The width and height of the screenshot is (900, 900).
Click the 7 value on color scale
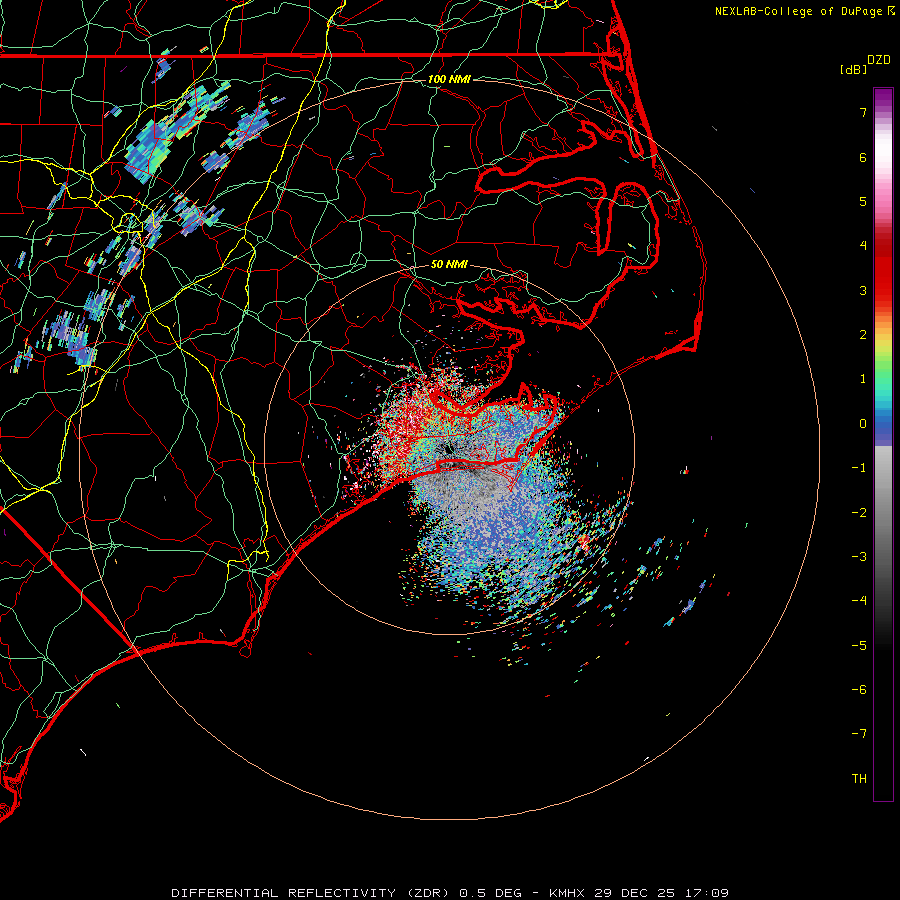point(863,112)
